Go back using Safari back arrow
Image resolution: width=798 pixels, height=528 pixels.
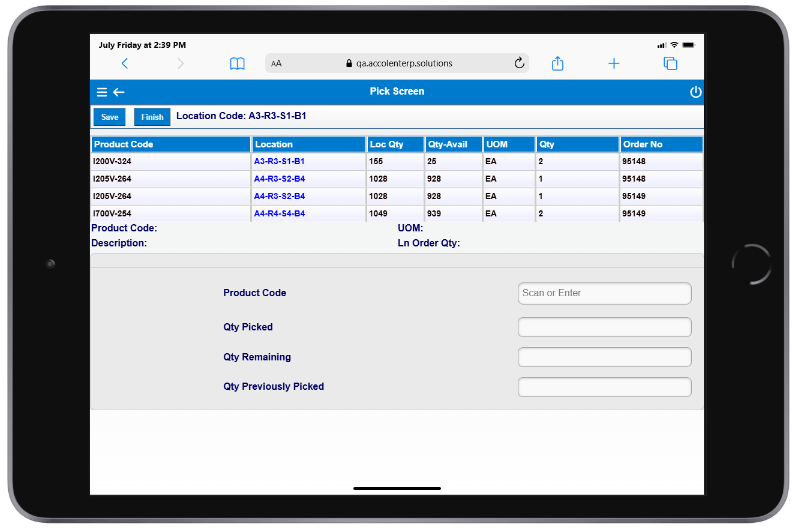(125, 63)
